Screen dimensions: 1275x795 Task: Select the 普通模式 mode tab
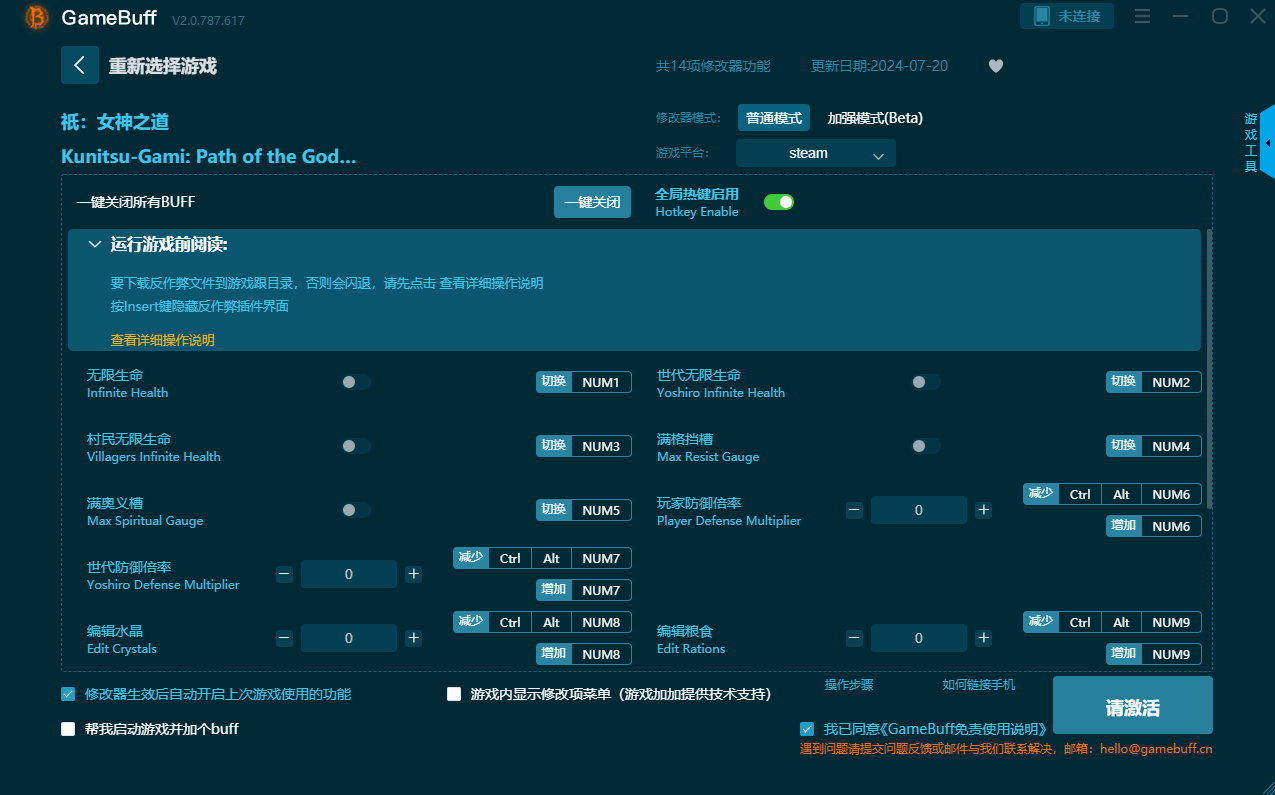point(773,118)
